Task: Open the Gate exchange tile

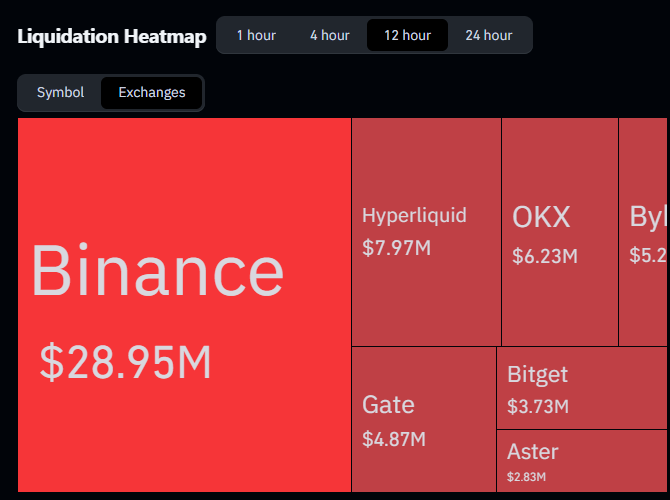Action: [423, 419]
